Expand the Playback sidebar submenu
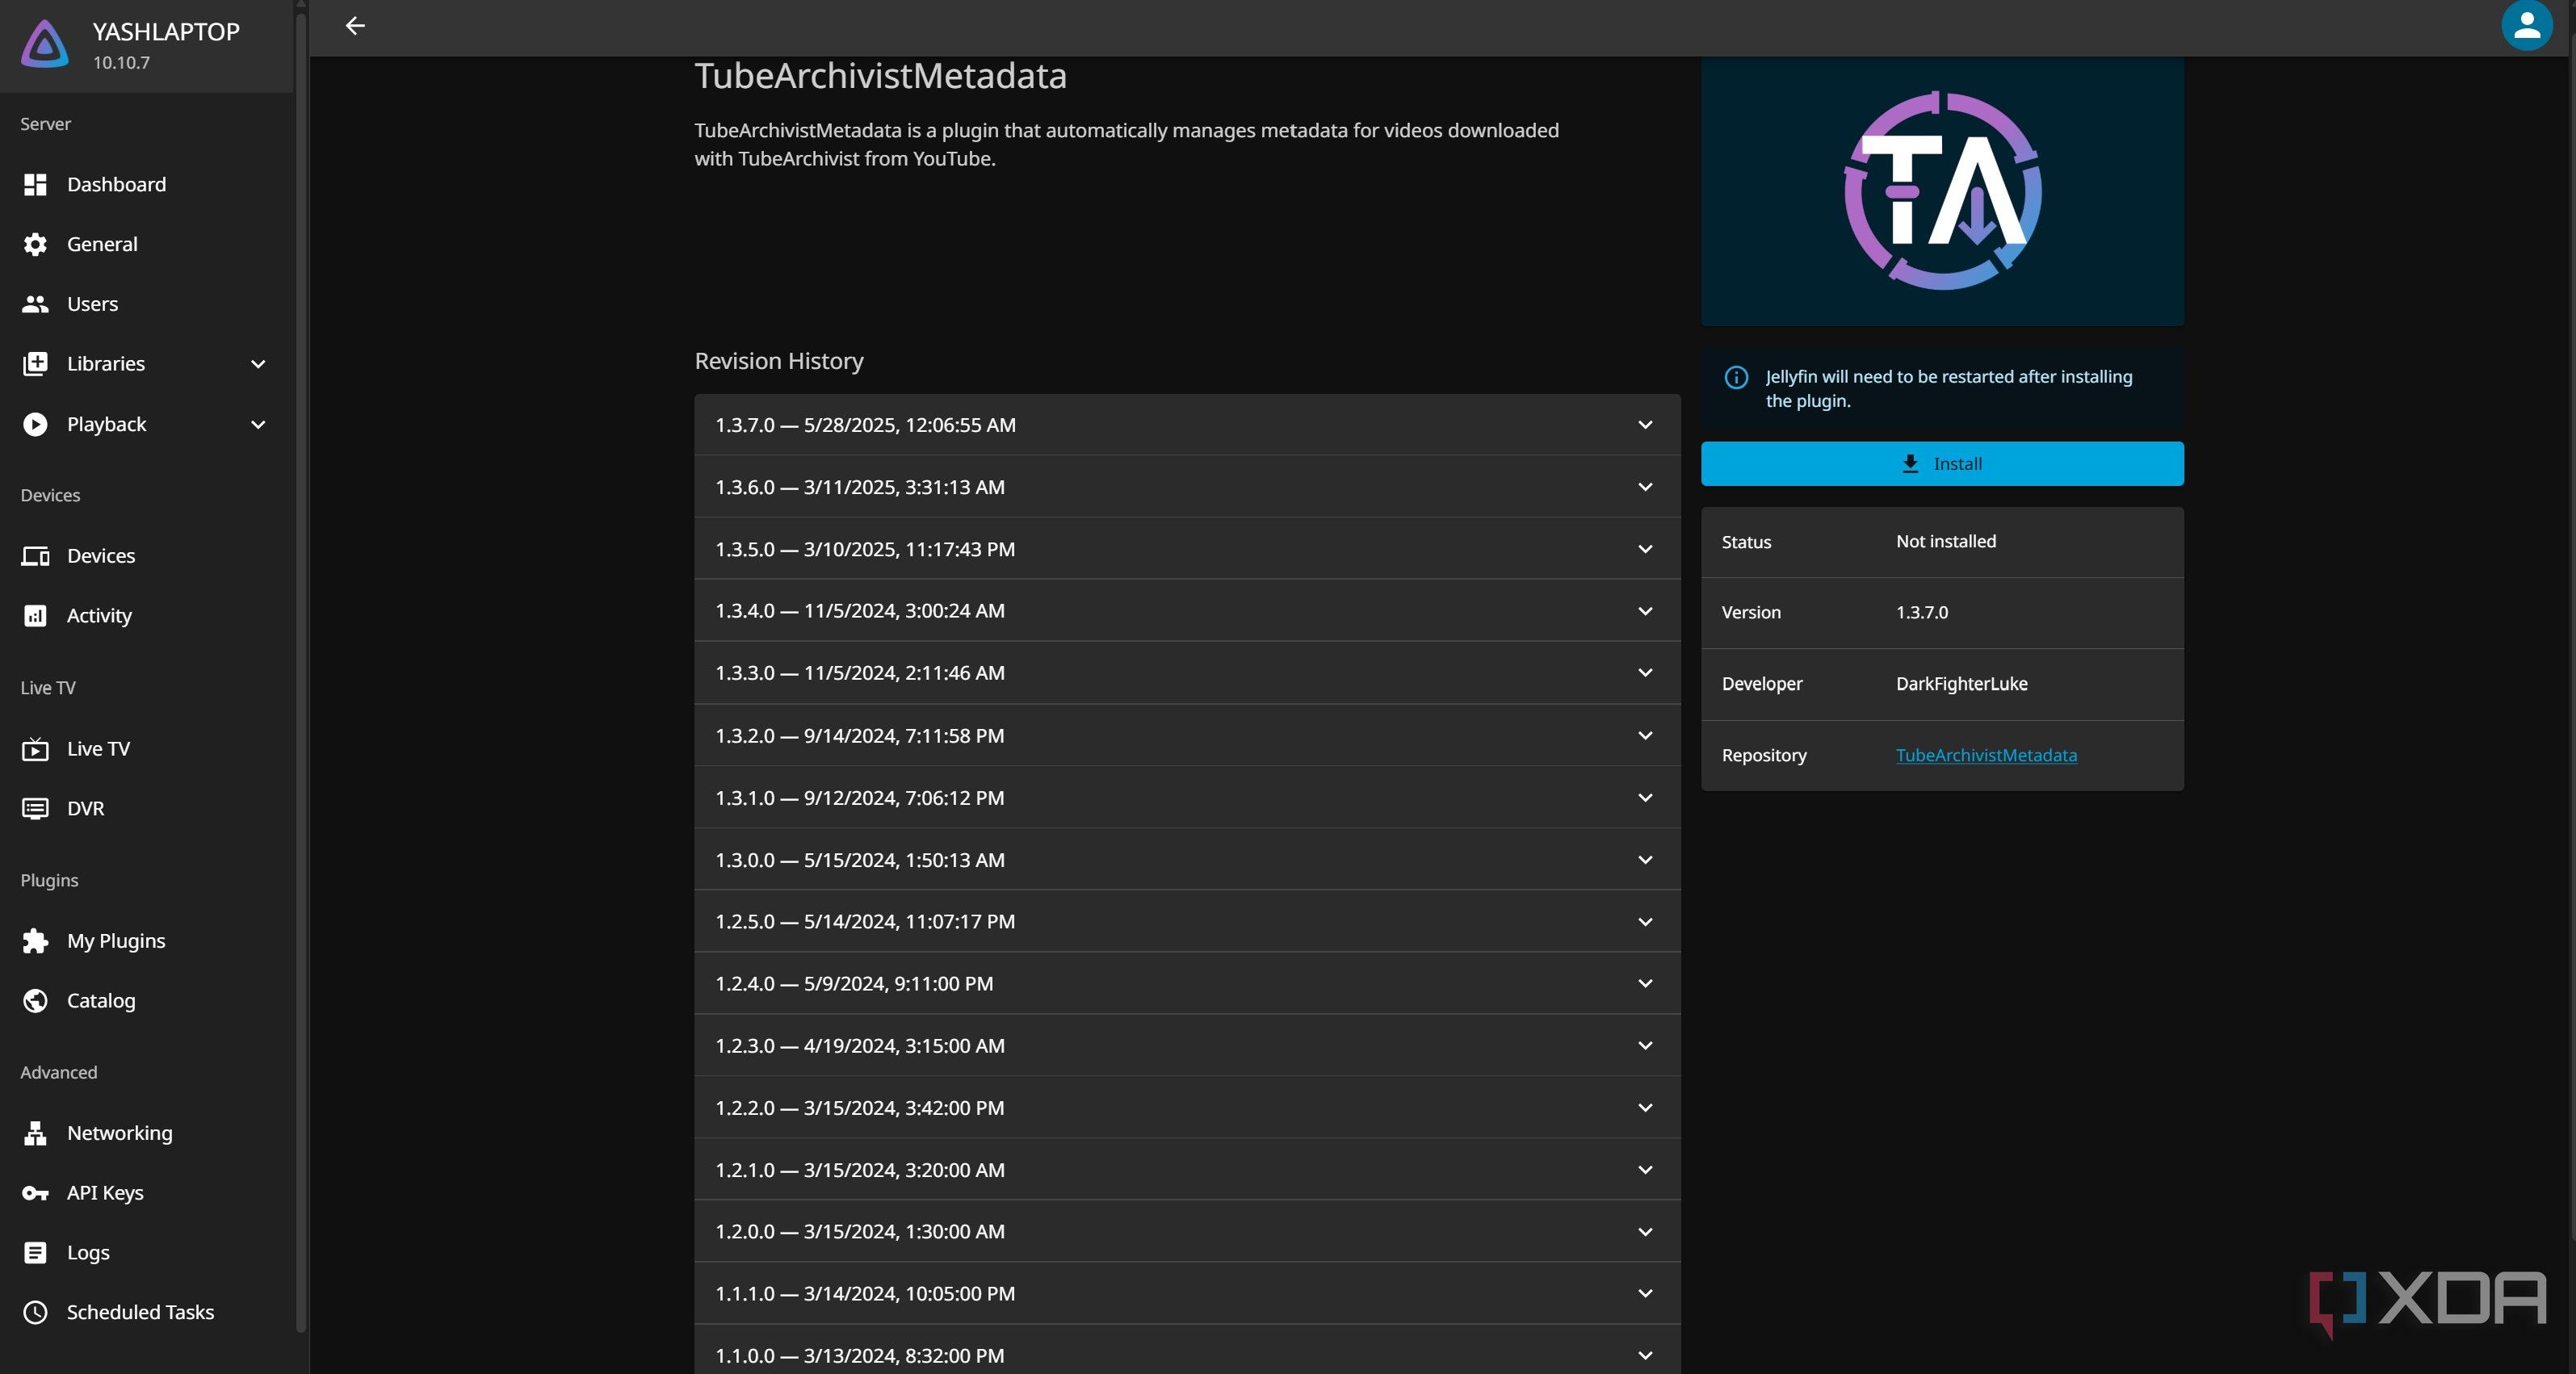Screen dimensions: 2576x1374 point(258,424)
